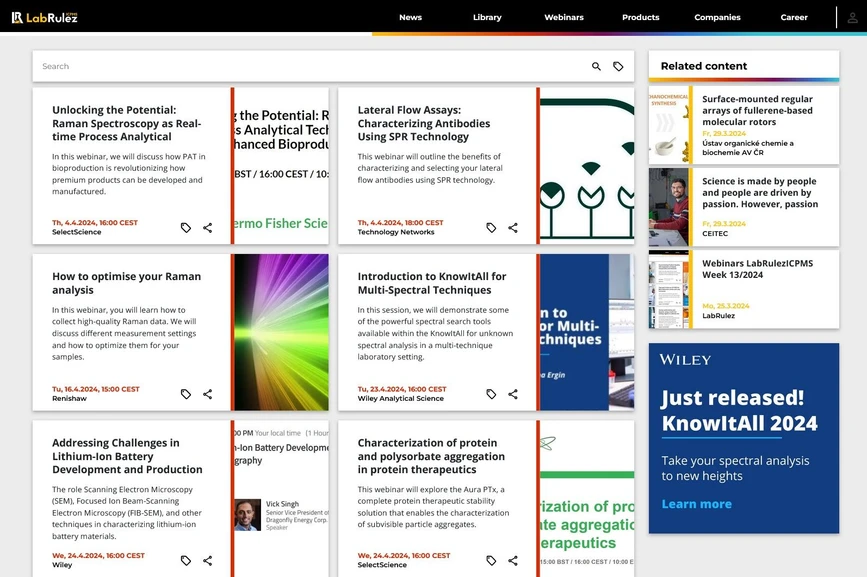
Task: Click 'Ústav organické chemie a biochemie AV ČR' label
Action: click(x=748, y=148)
